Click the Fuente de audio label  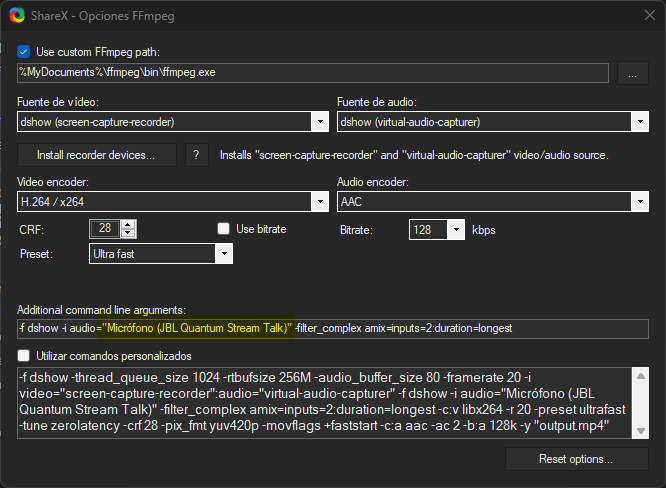tap(377, 102)
